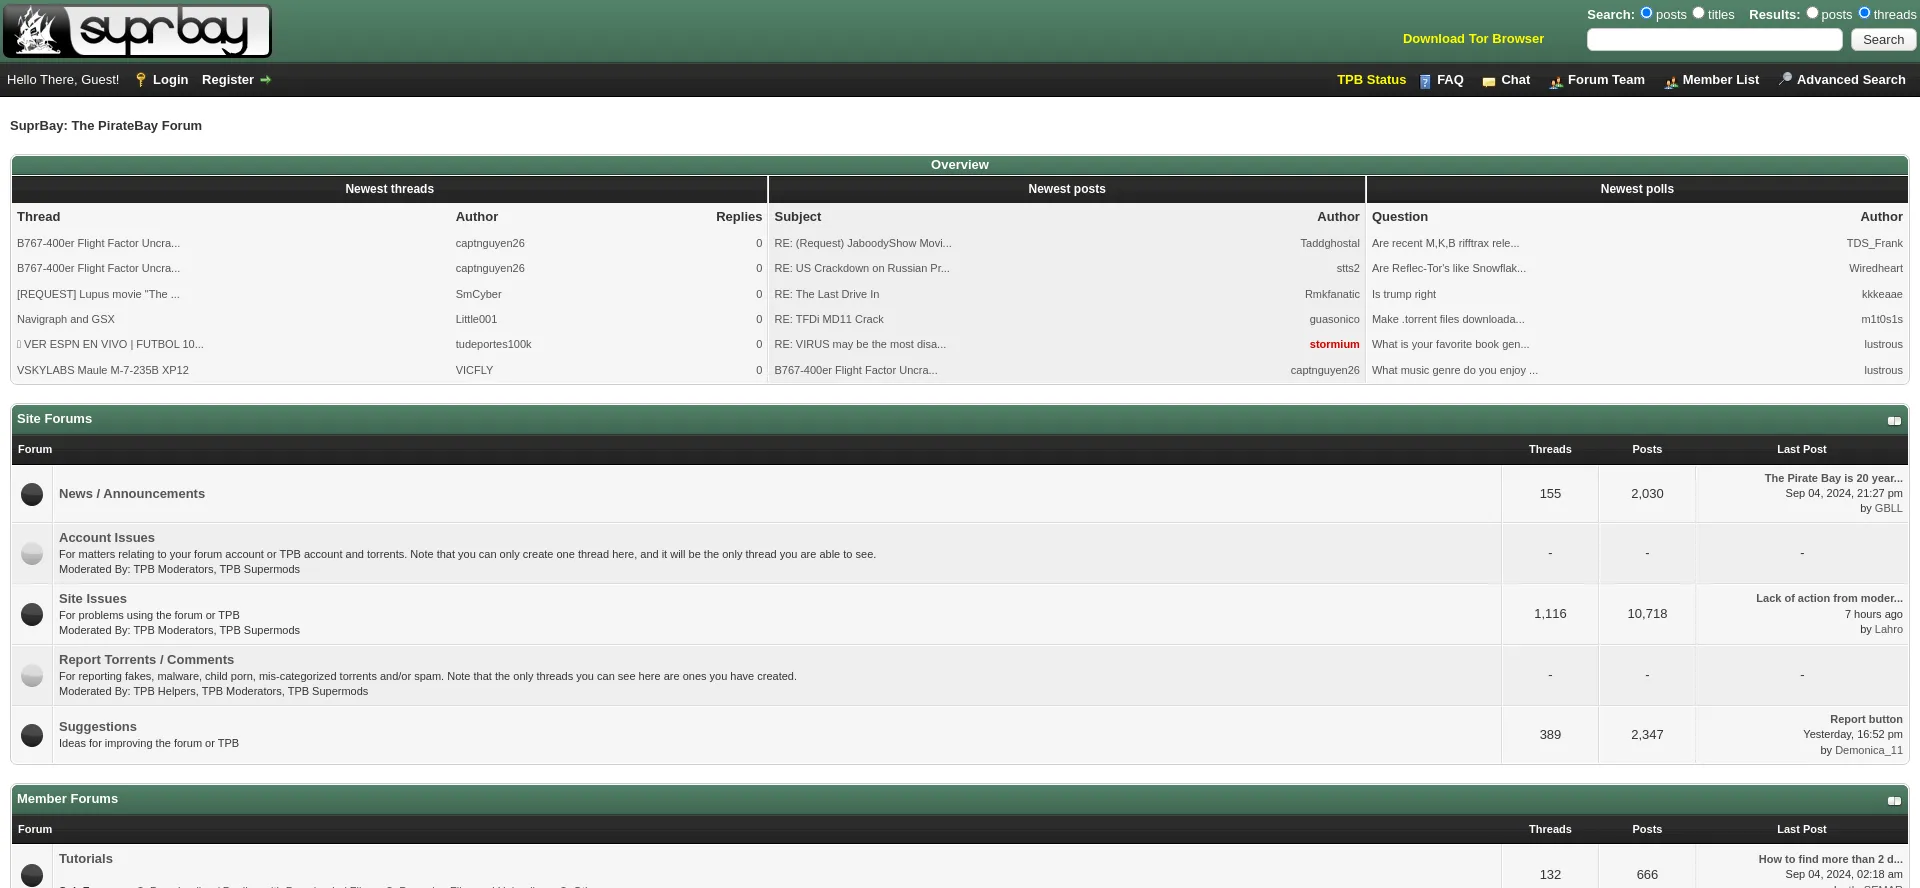Open the Site Issues forum
Viewport: 1920px width, 888px height.
point(93,599)
